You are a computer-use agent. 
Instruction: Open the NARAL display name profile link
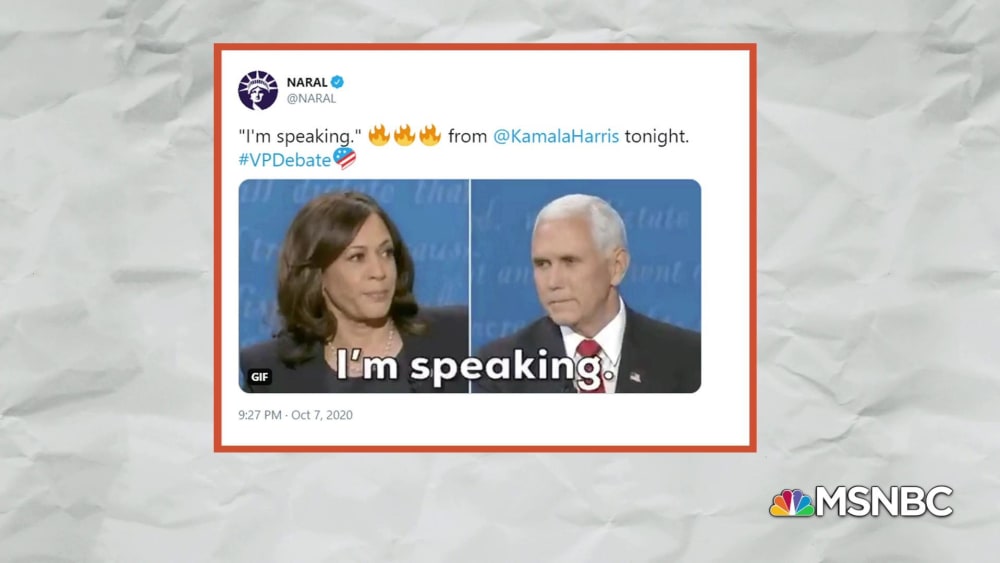coord(307,82)
